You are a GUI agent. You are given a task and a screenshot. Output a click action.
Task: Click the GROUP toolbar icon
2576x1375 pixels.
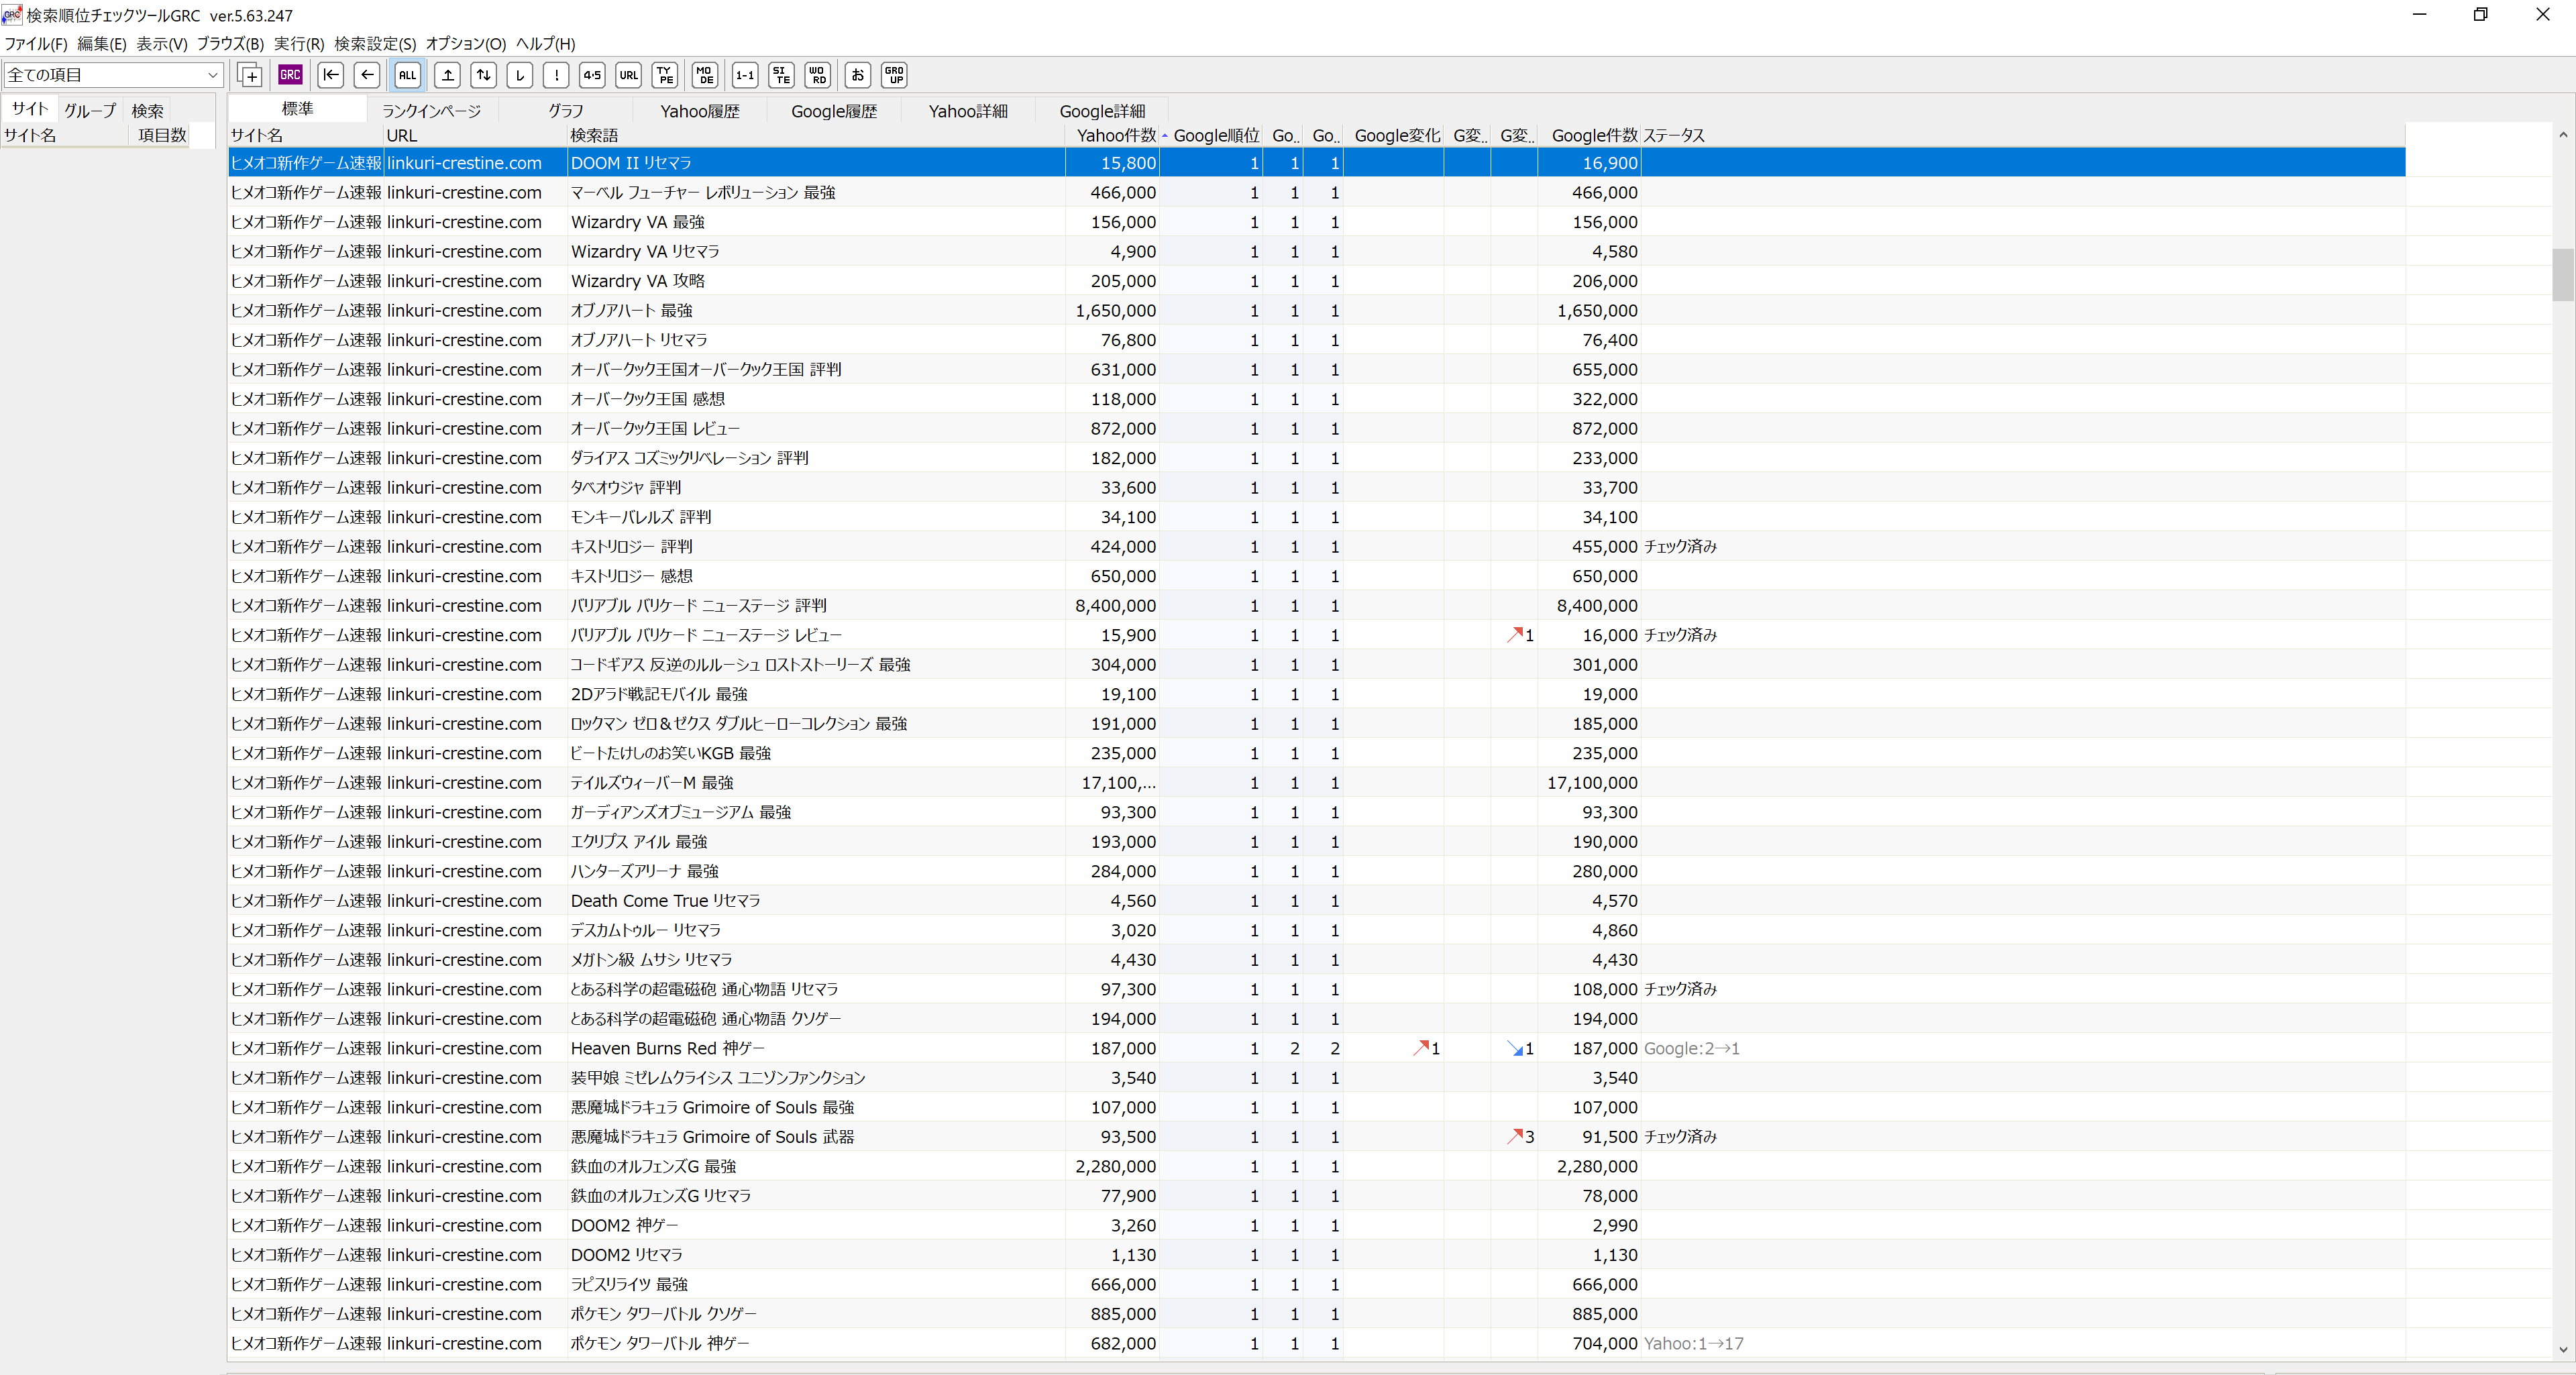click(x=894, y=75)
